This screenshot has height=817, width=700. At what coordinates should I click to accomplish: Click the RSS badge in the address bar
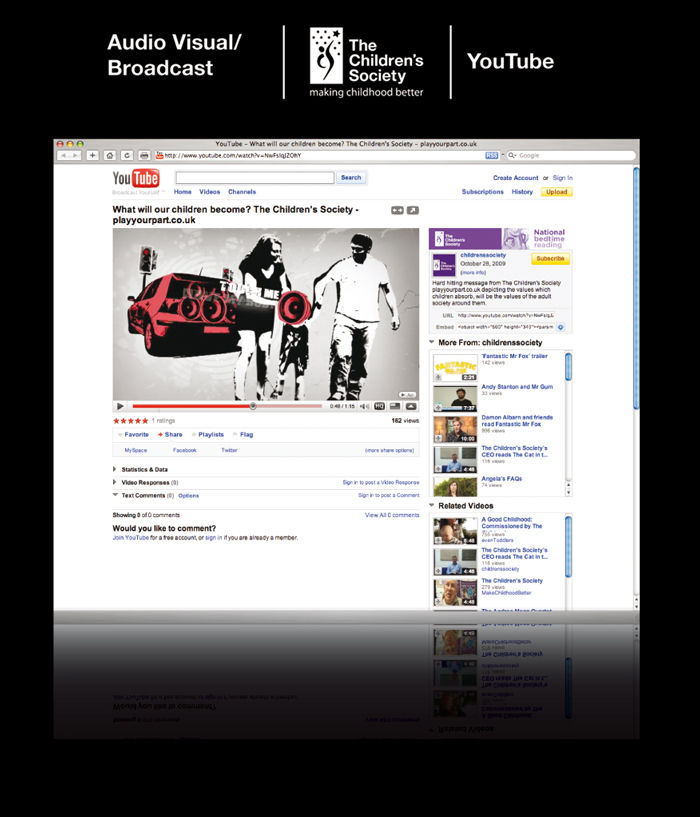[x=492, y=155]
